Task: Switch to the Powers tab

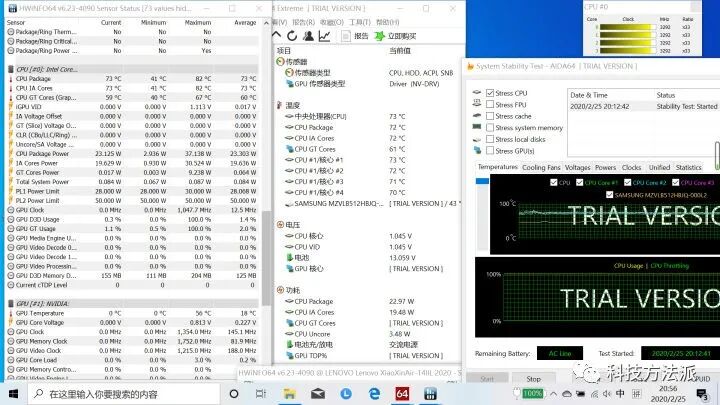Action: [606, 168]
